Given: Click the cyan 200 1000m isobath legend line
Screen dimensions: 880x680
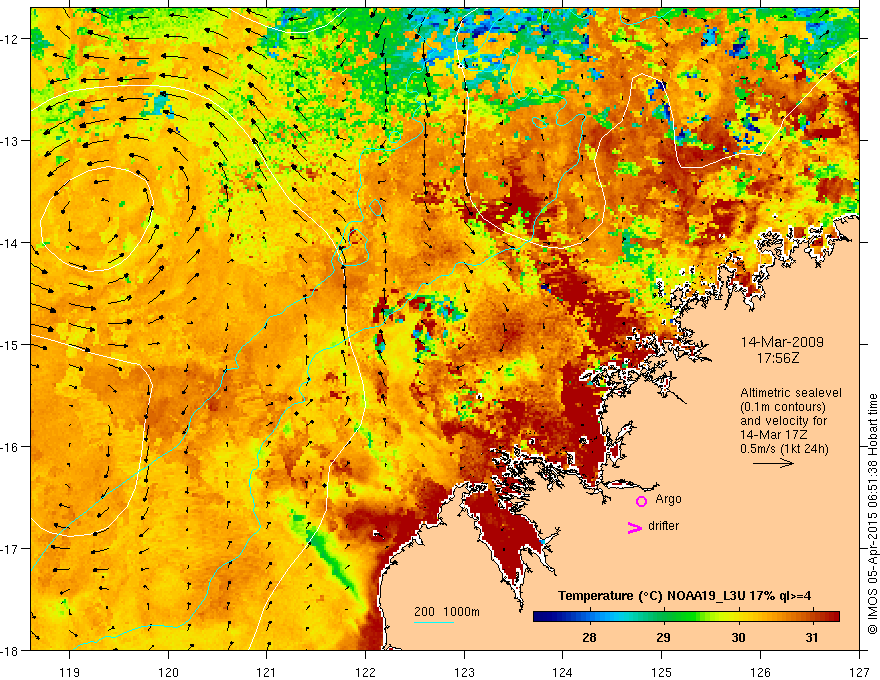Looking at the screenshot, I should (x=434, y=622).
